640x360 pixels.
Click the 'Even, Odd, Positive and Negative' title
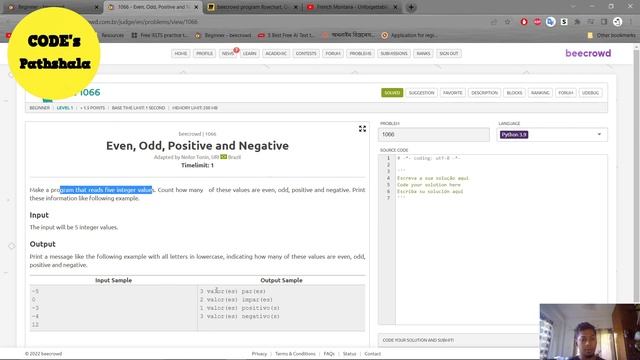click(x=197, y=146)
